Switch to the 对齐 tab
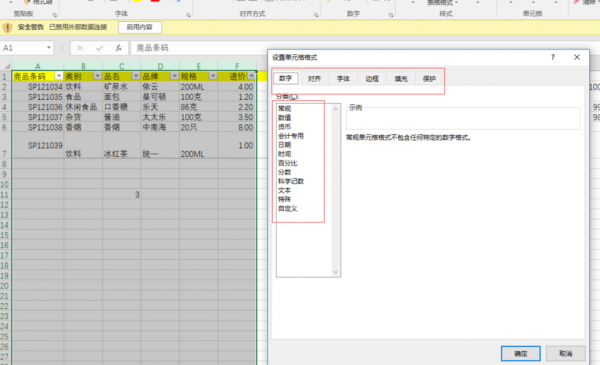 pyautogui.click(x=314, y=79)
